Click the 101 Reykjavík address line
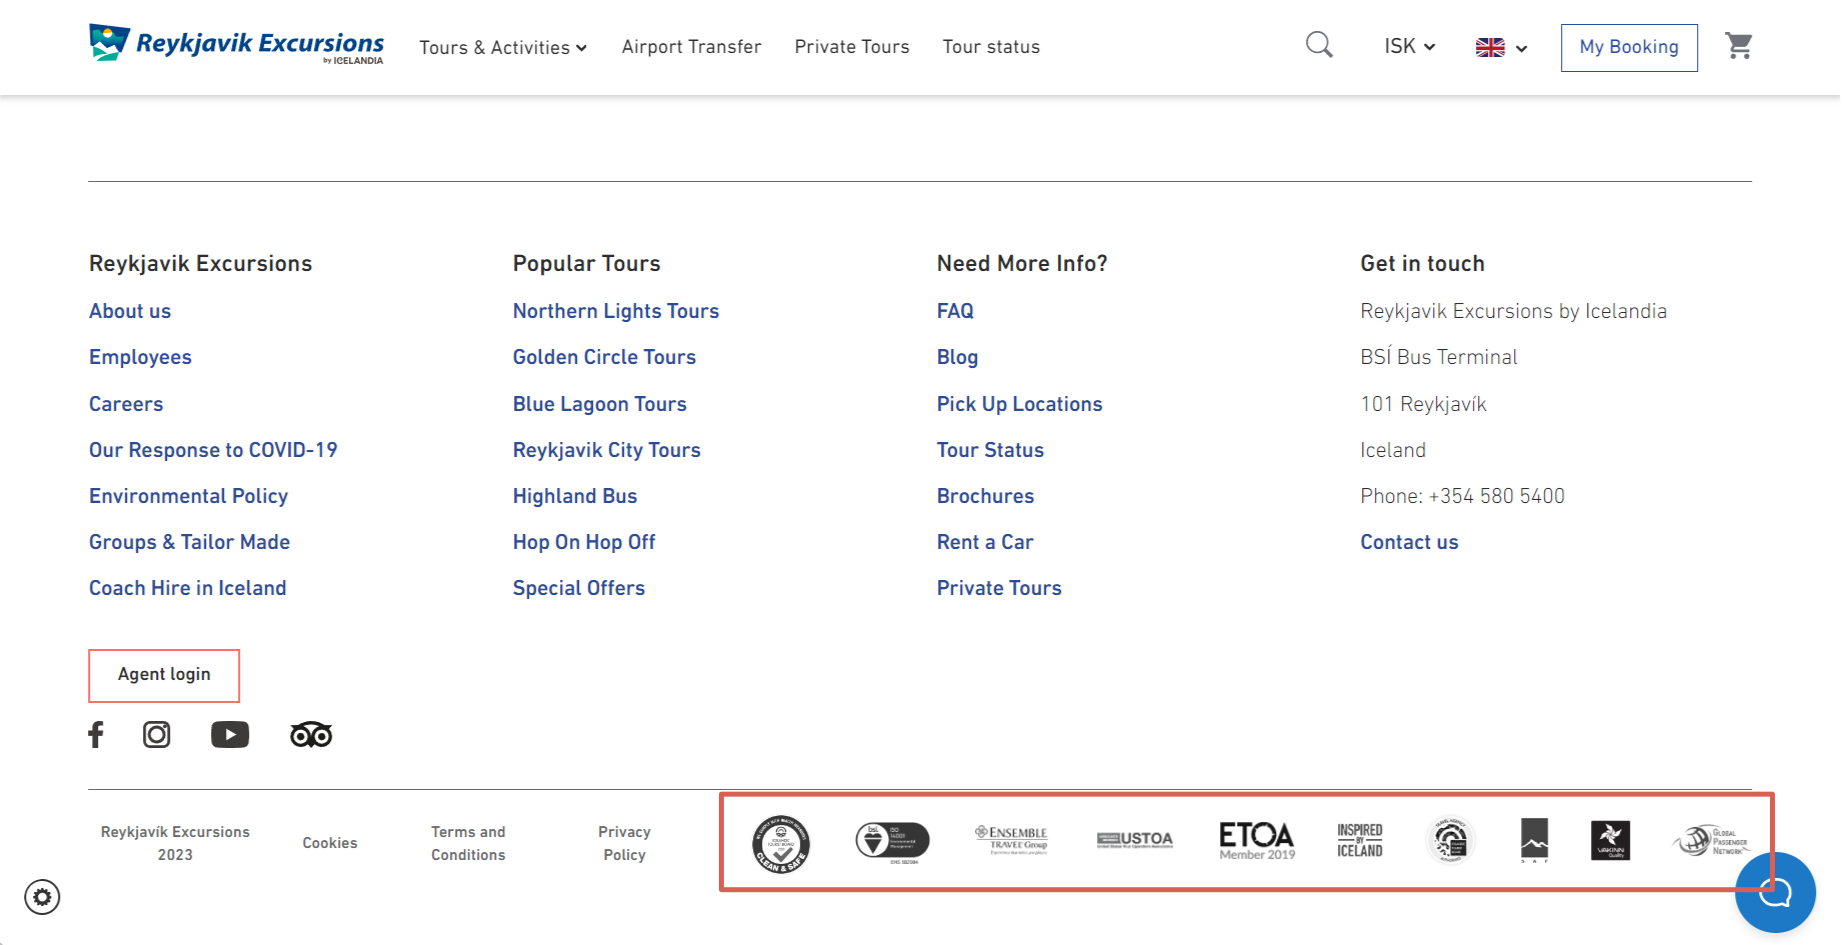Screen dimensions: 1844x945 click(1423, 404)
